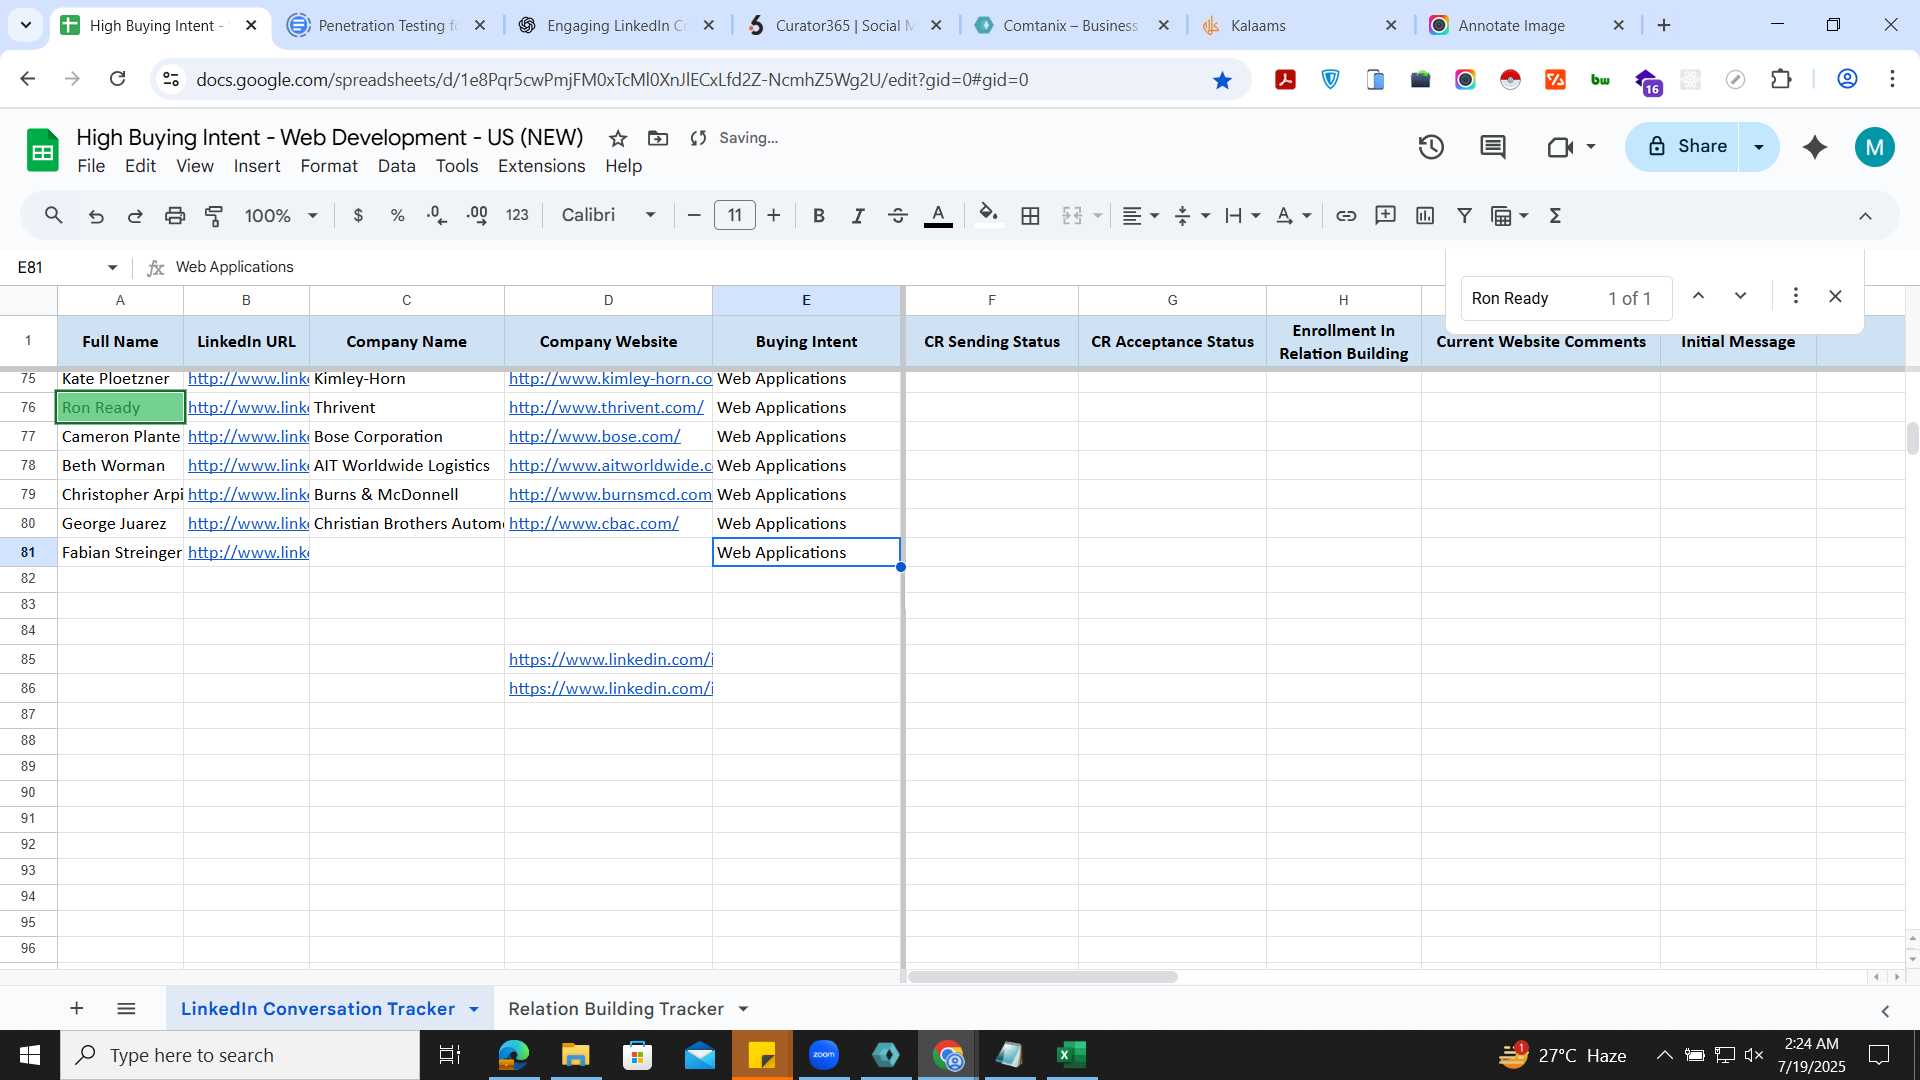Format as percent icon
Viewport: 1920px width, 1080px height.
click(397, 216)
